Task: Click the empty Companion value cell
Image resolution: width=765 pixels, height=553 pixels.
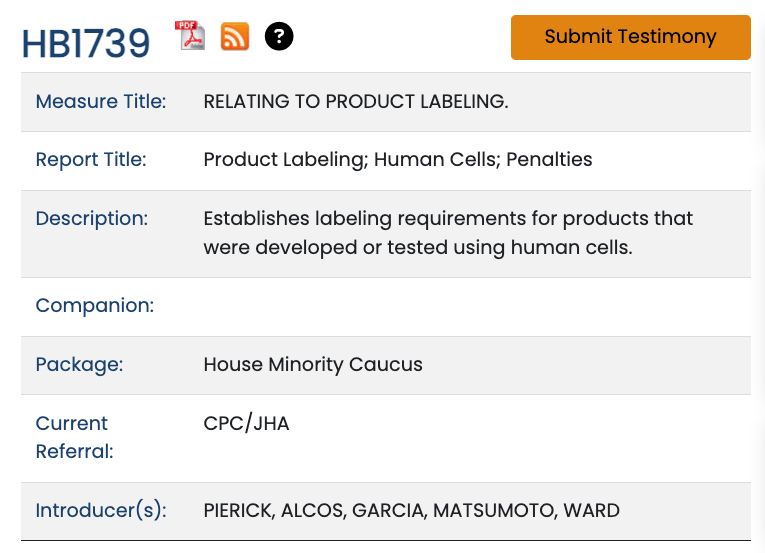Action: pos(470,306)
